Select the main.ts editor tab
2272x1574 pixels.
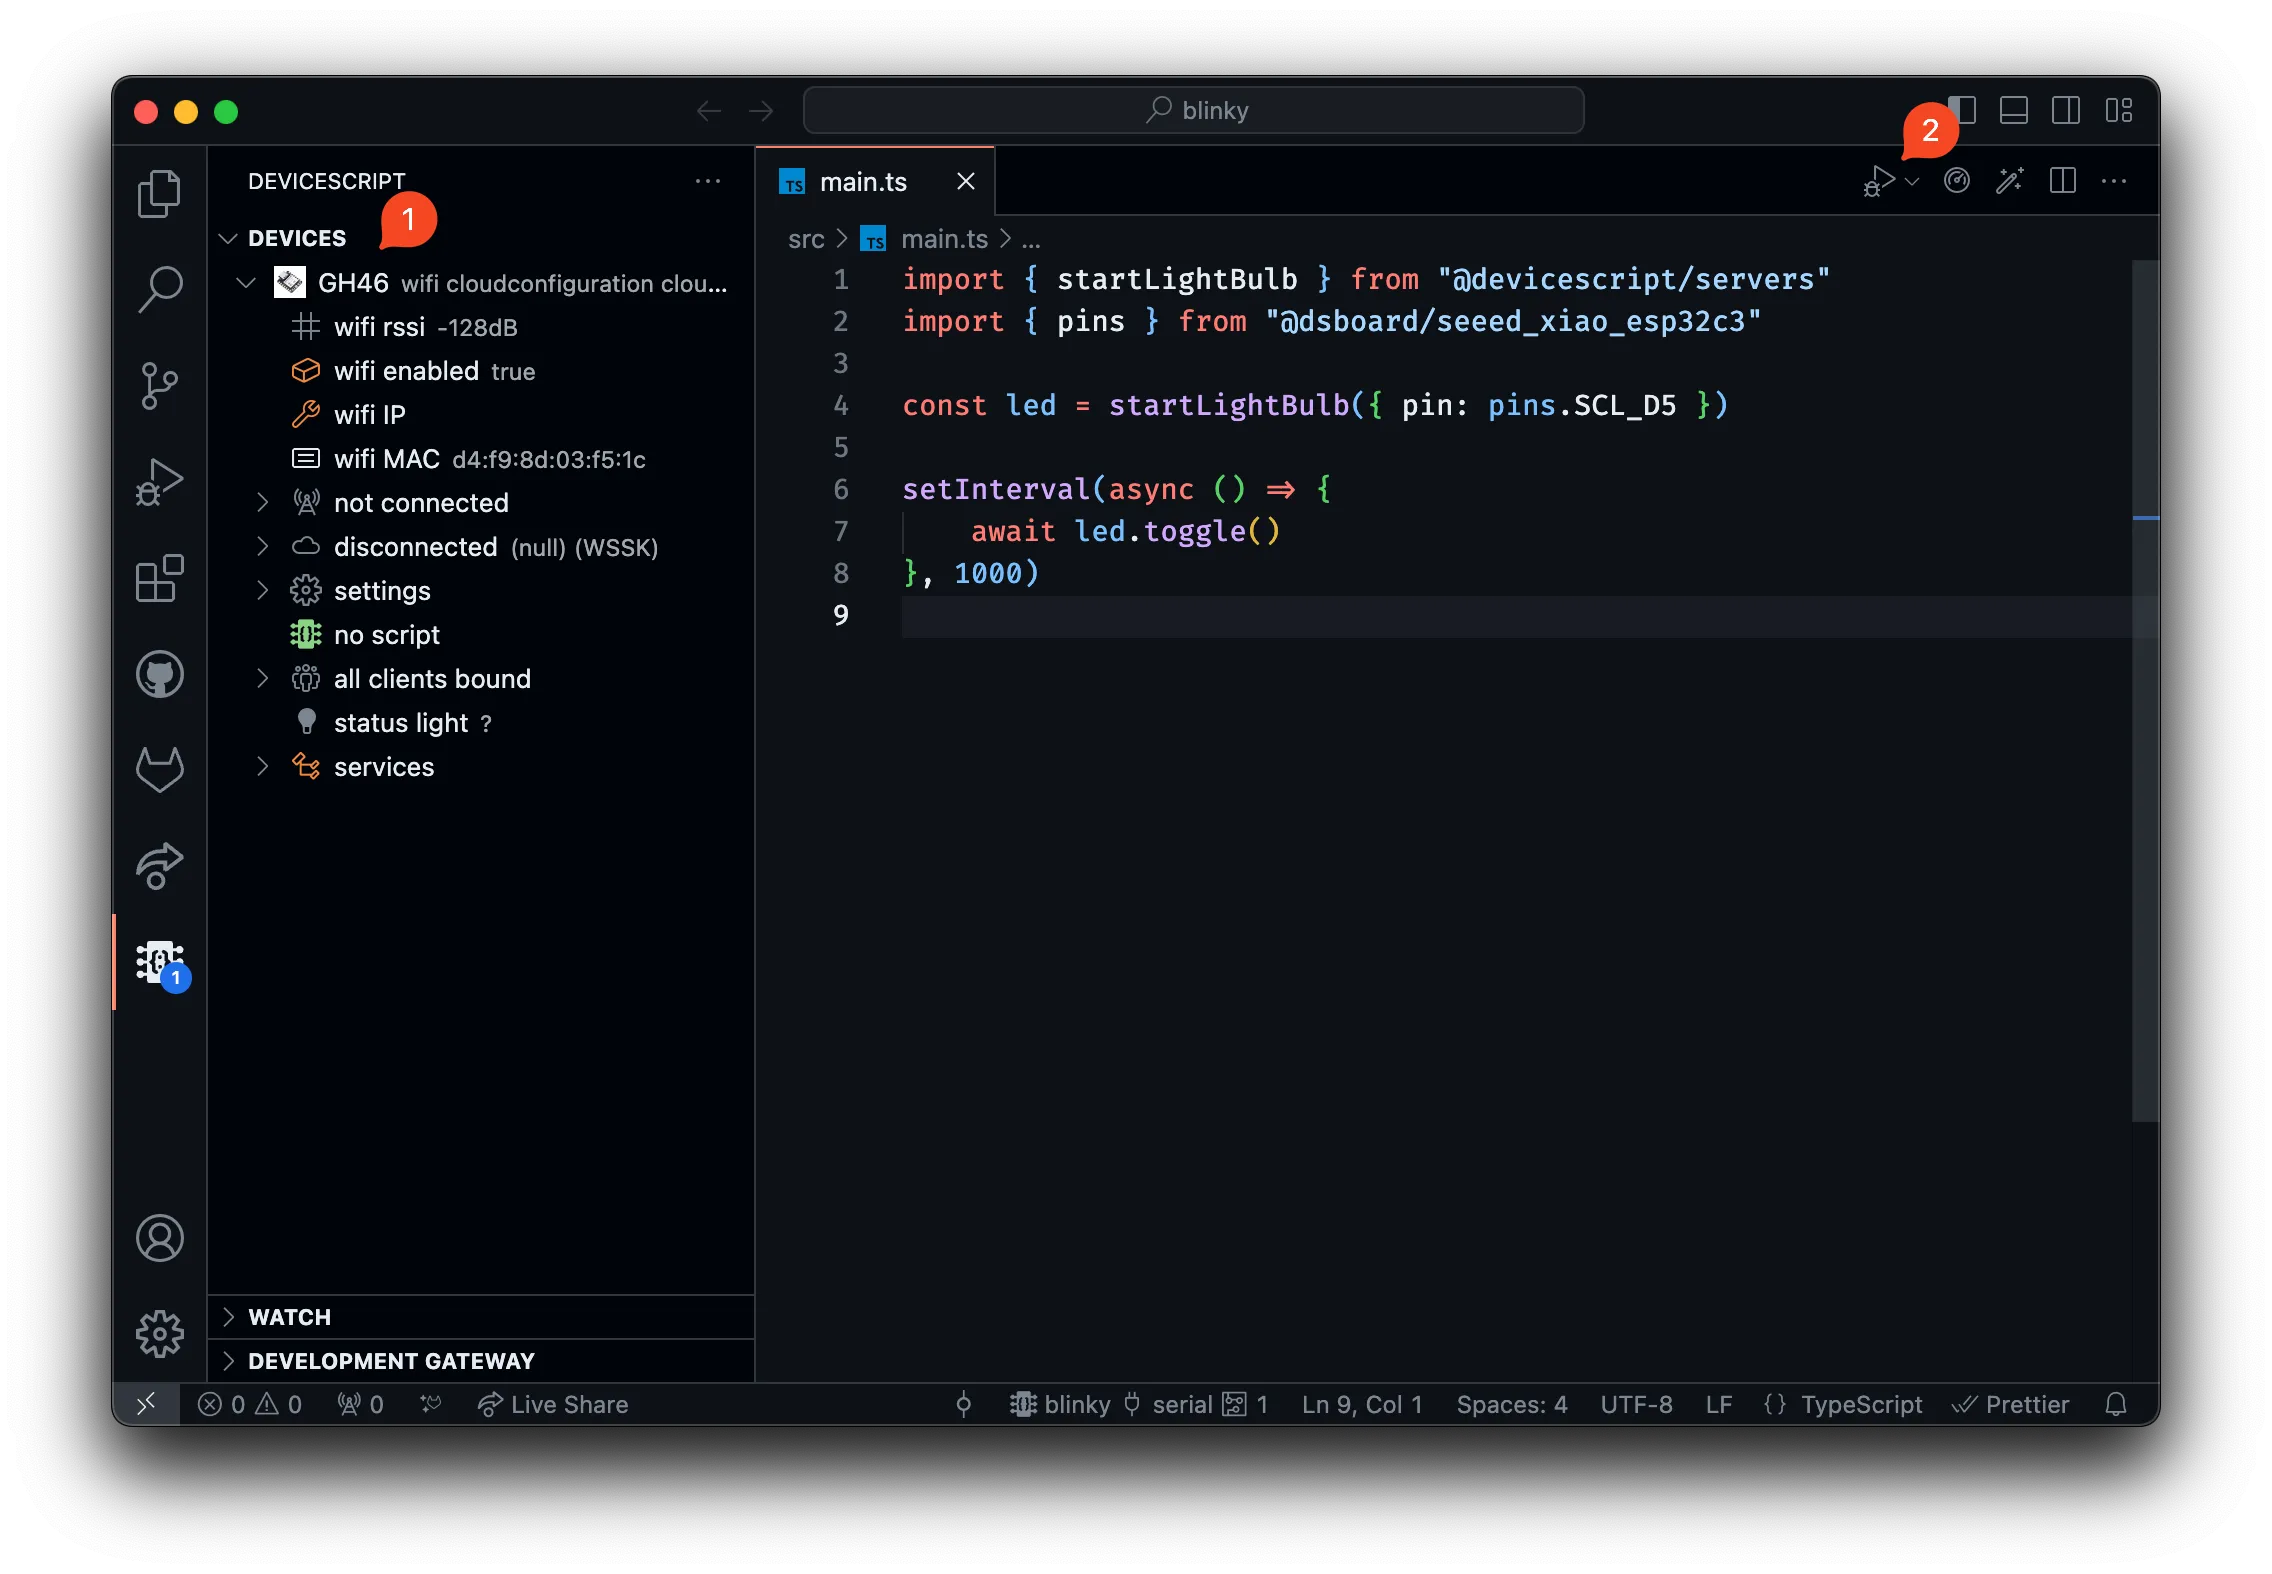[862, 182]
